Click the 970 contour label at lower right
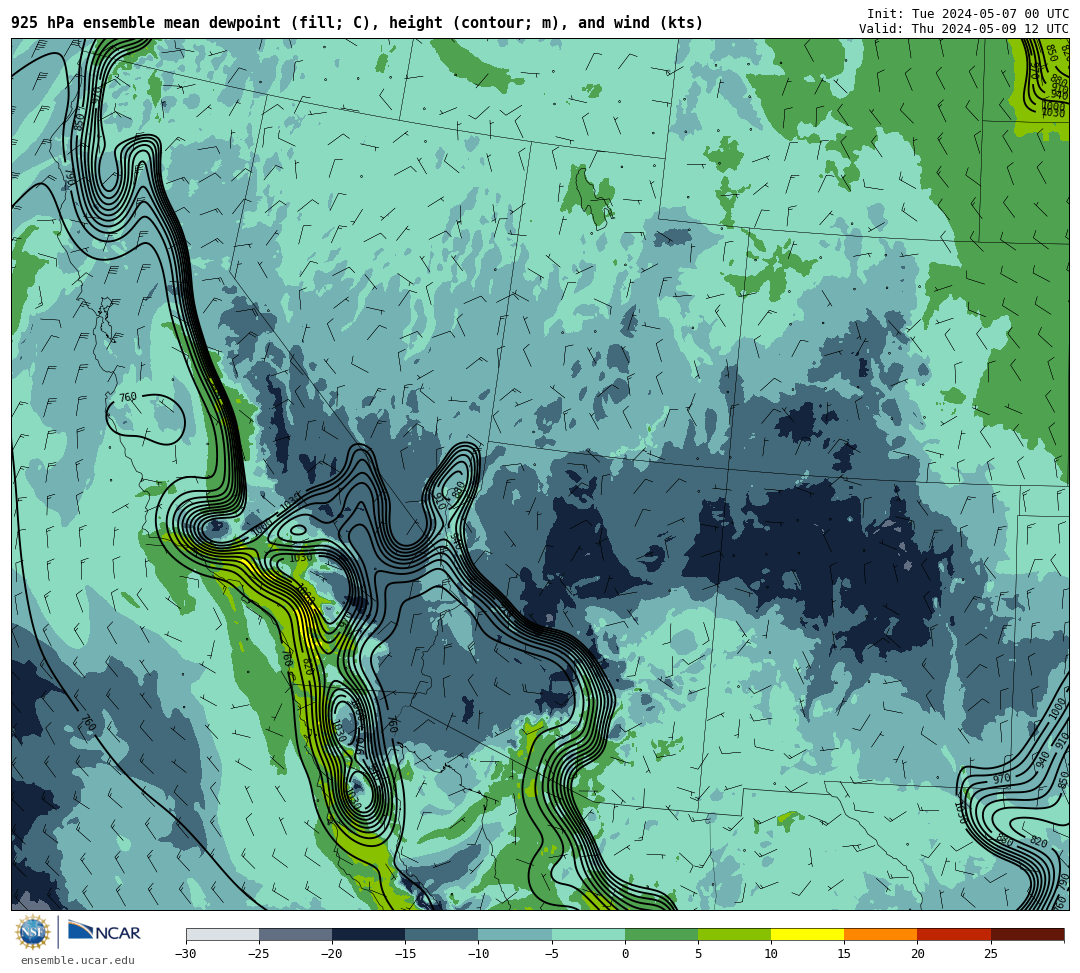1080x973 pixels. pyautogui.click(x=1001, y=780)
